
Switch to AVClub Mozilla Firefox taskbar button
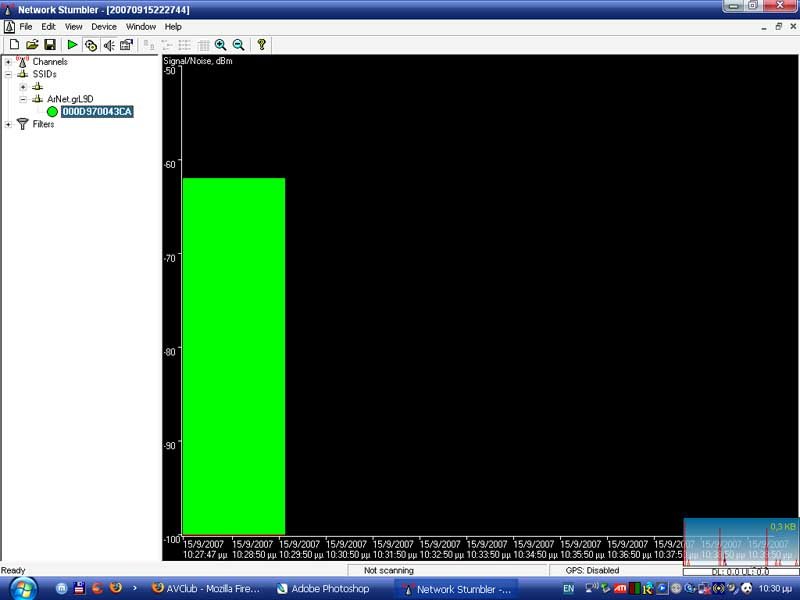click(205, 589)
